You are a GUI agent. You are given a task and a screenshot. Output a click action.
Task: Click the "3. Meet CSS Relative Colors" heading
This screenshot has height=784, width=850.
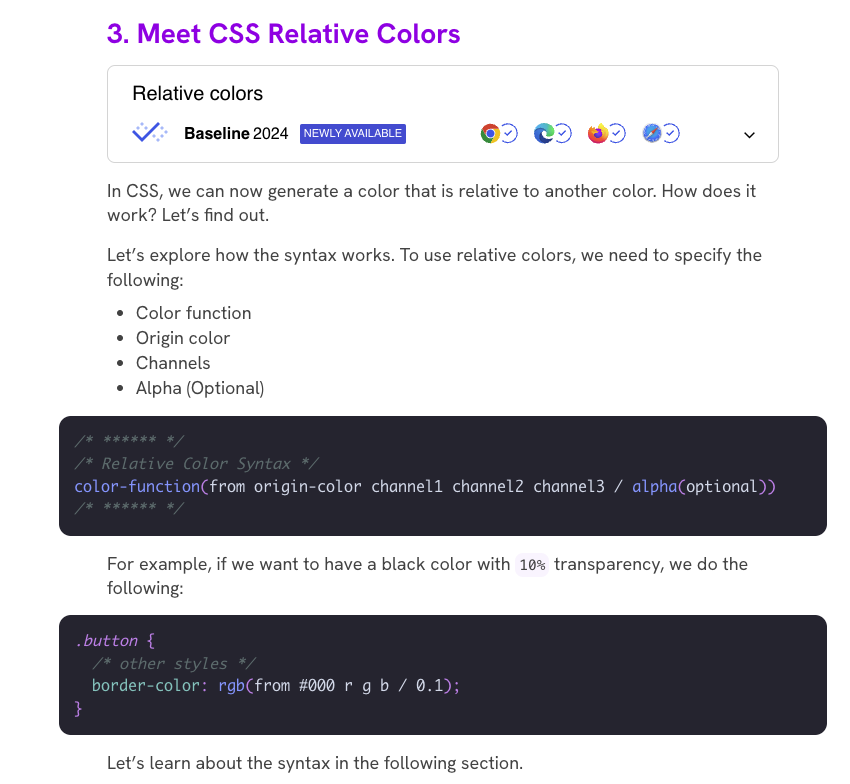pyautogui.click(x=283, y=34)
